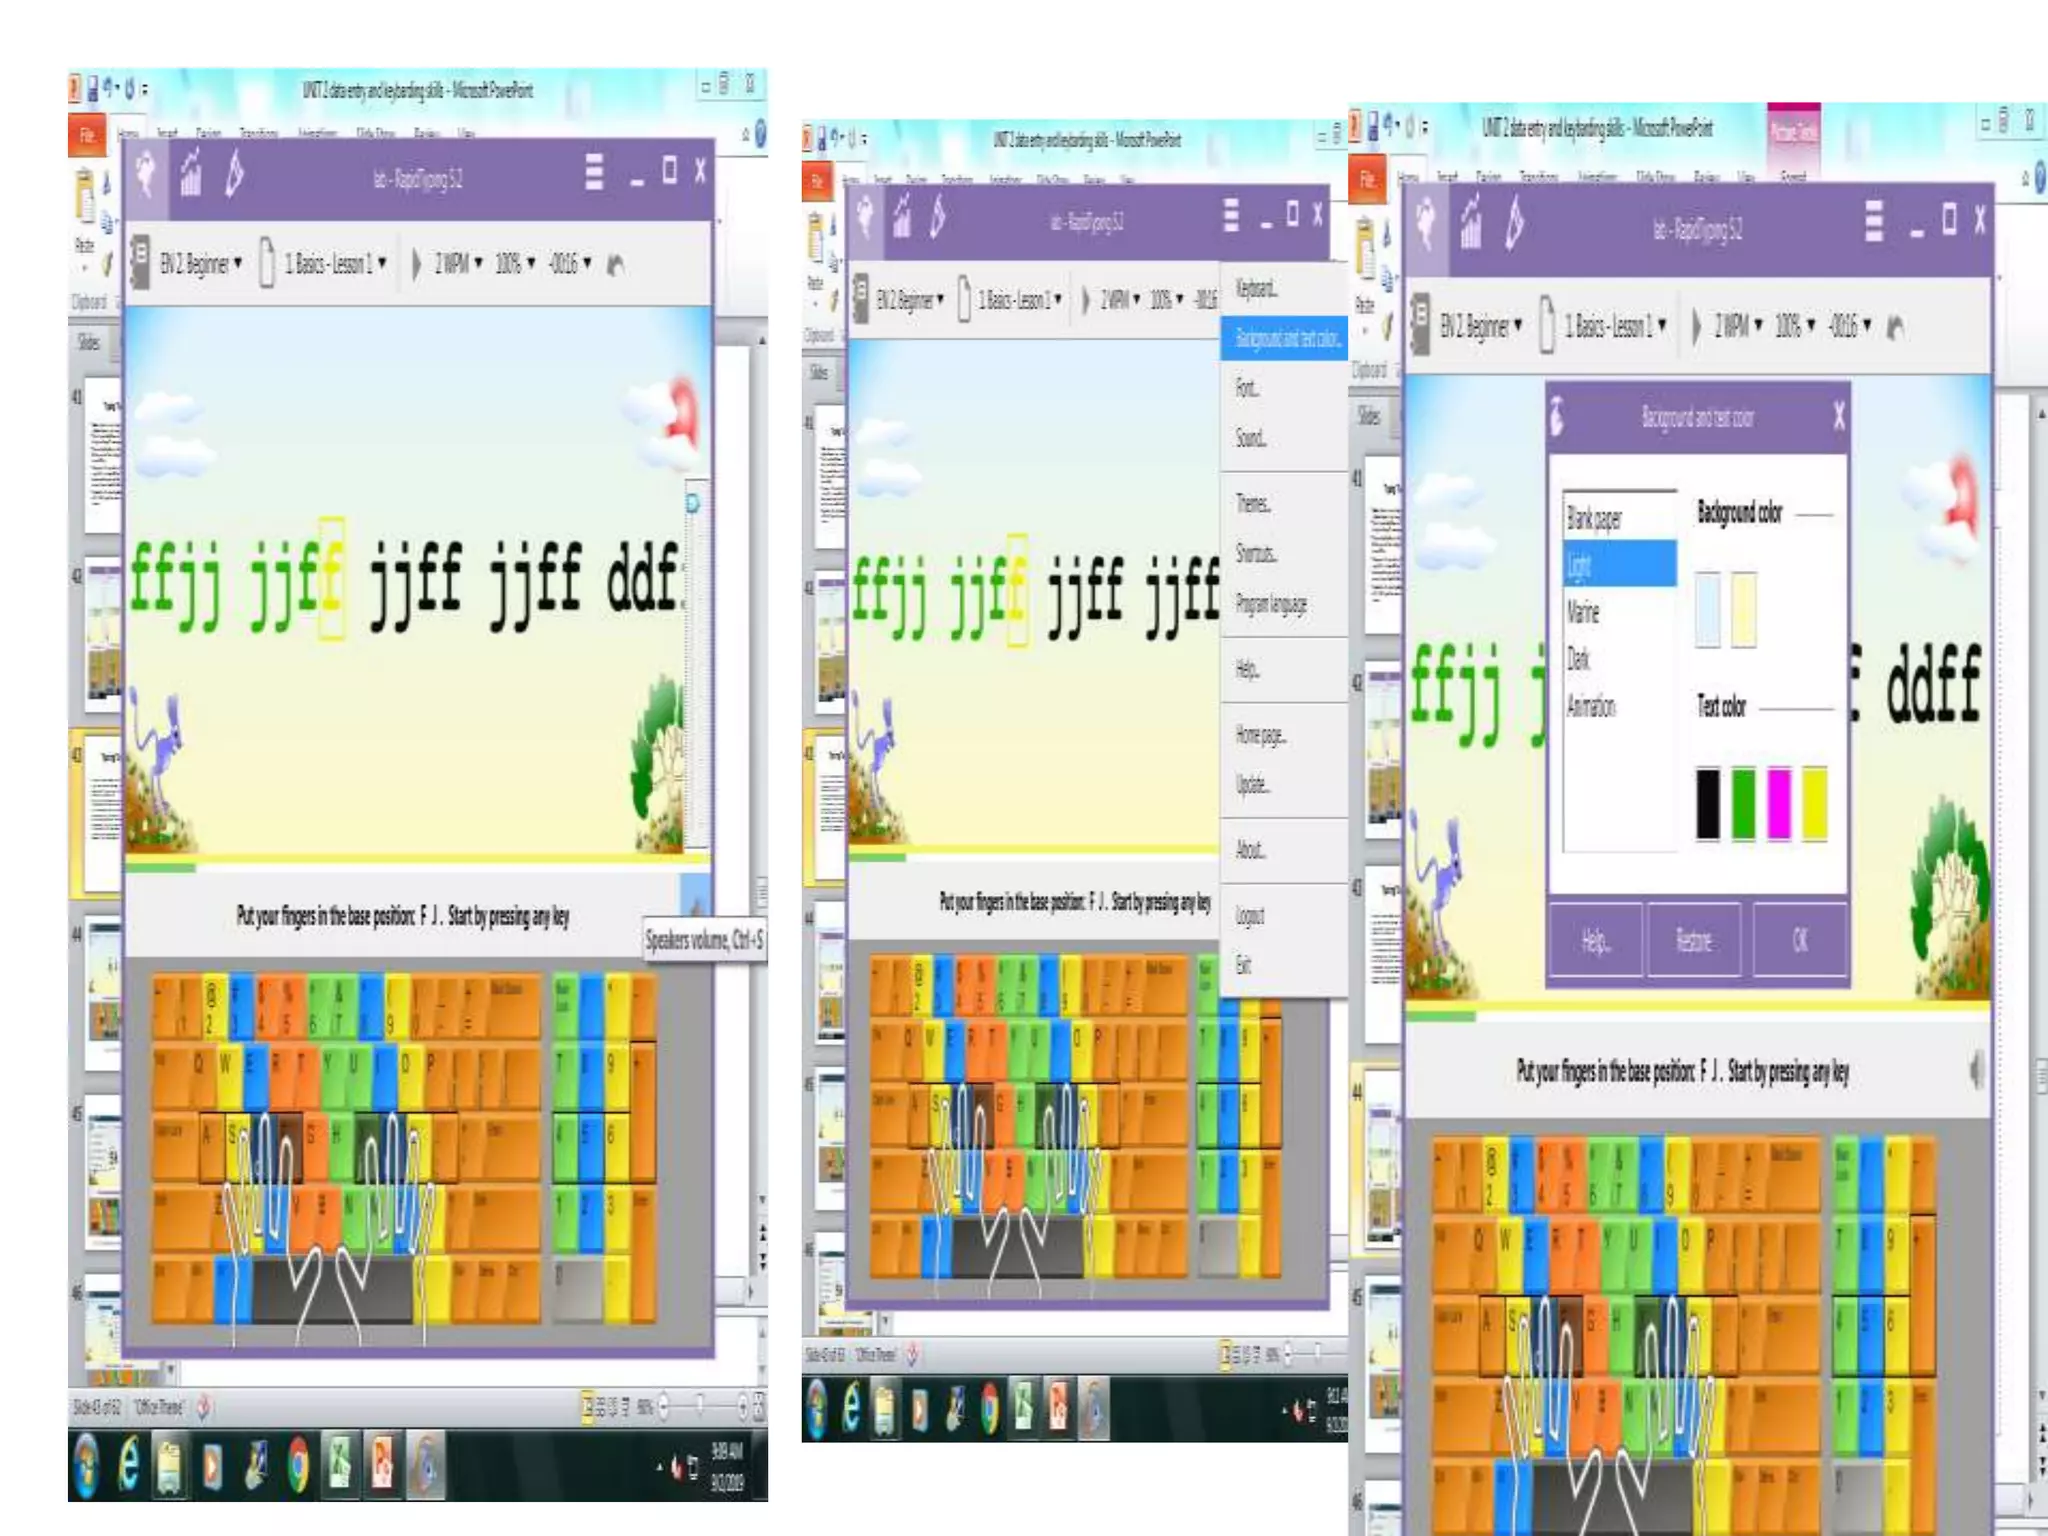Click lesson page icon in toolbar behind color dialog
The width and height of the screenshot is (2048, 1536).
1547,325
